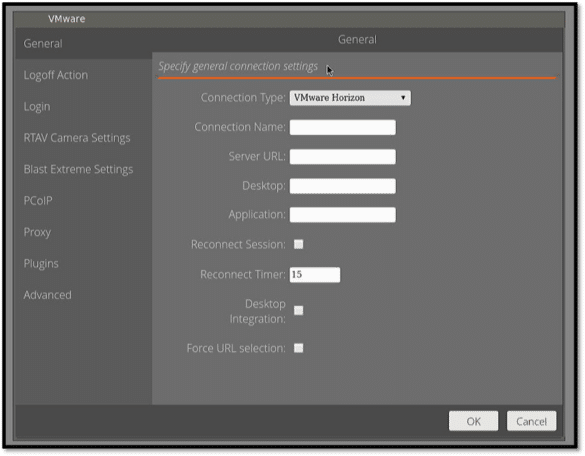This screenshot has height=456, width=585.
Task: Click the Connection Name field
Action: point(342,127)
